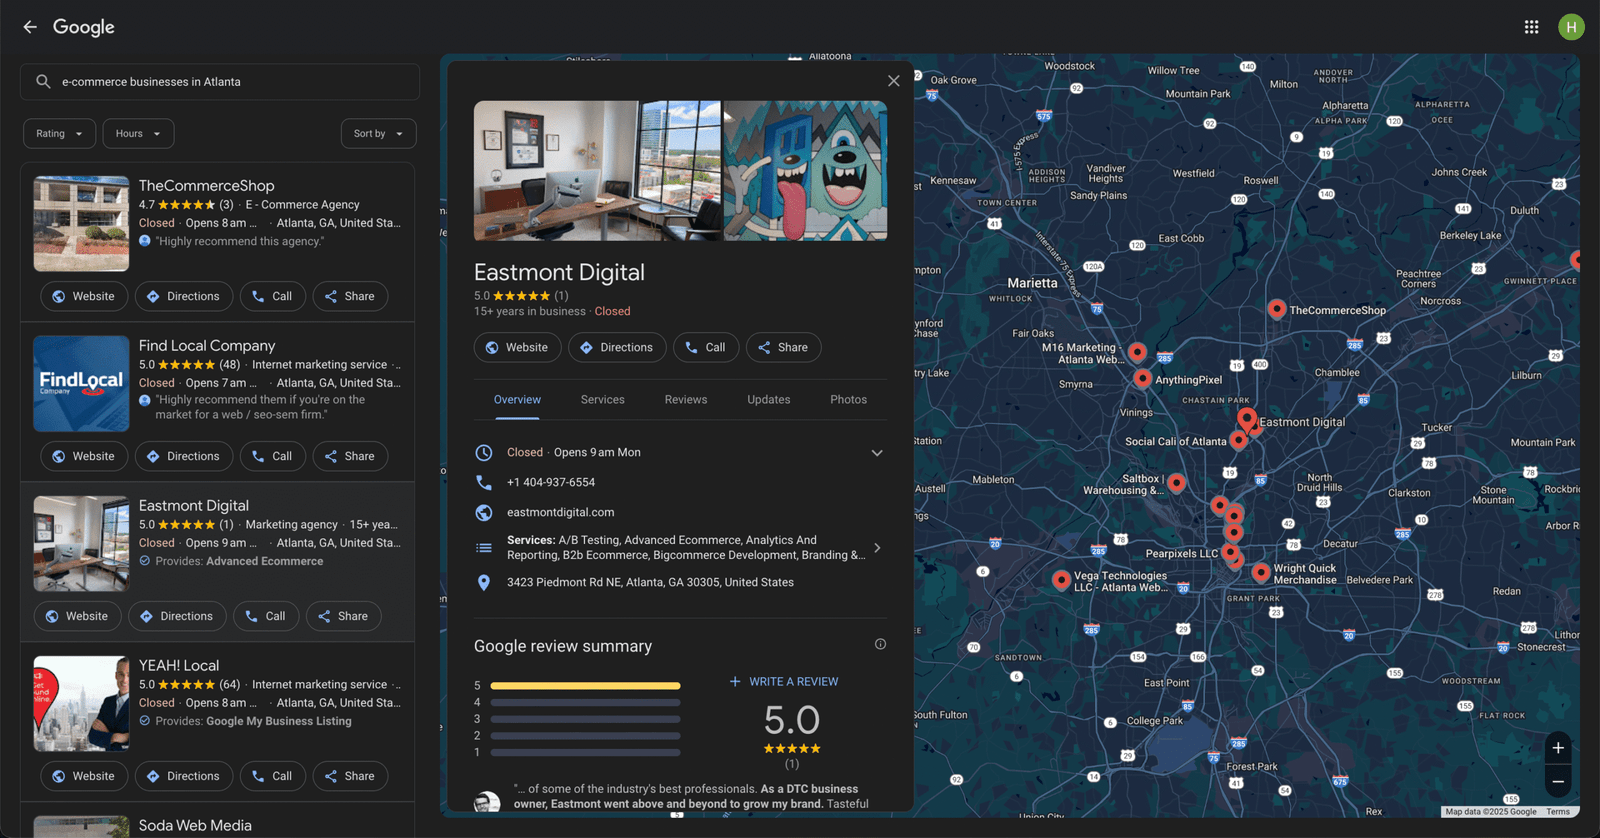
Task: Open the Hours filter dropdown
Action: pyautogui.click(x=138, y=134)
